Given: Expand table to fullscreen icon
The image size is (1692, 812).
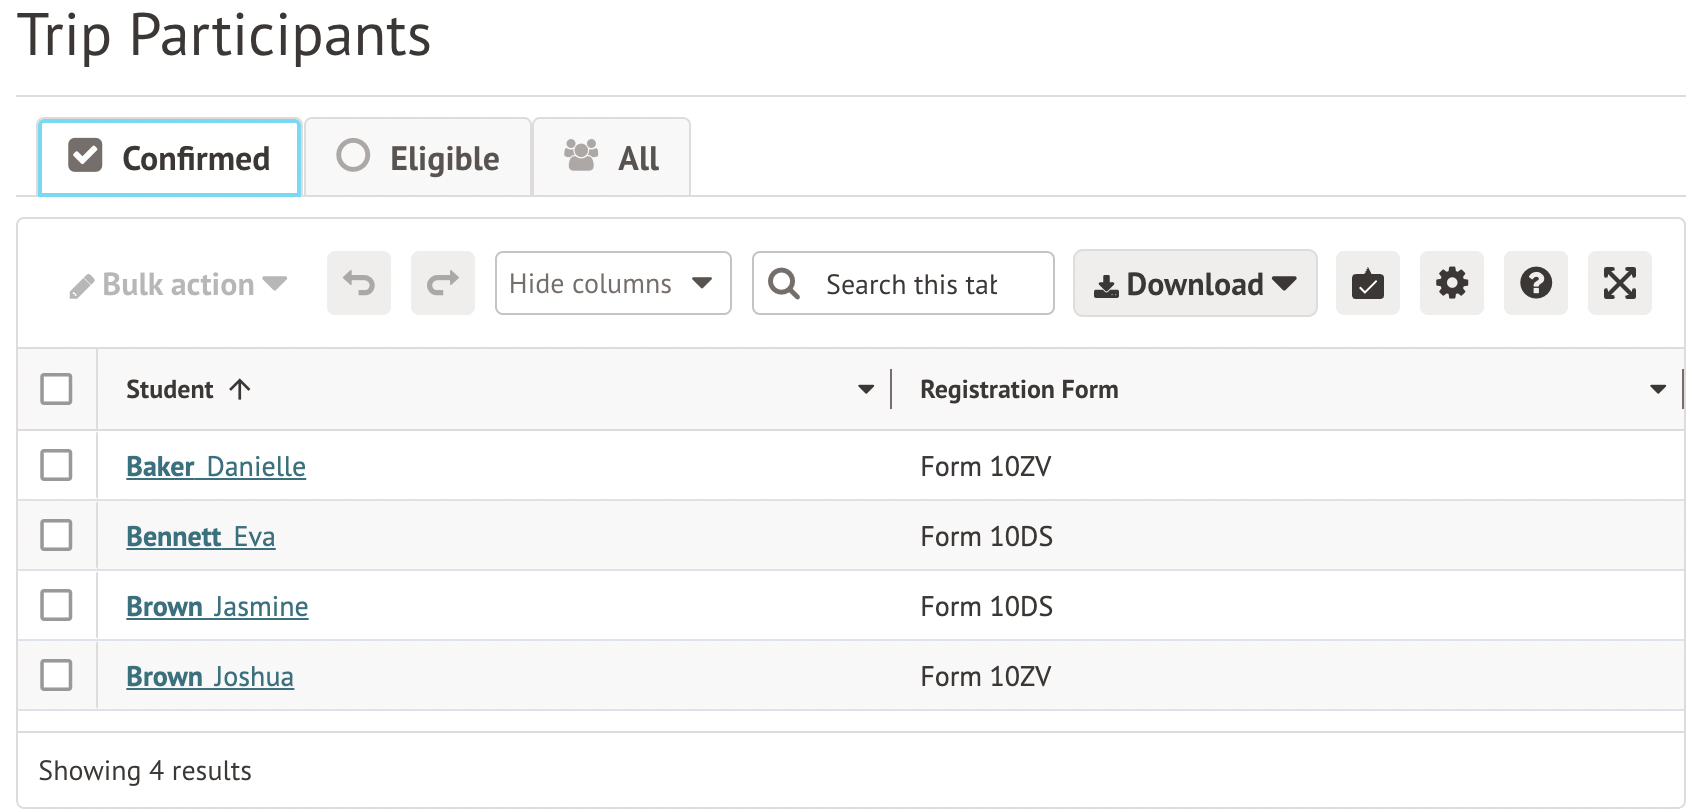Looking at the screenshot, I should 1619,284.
